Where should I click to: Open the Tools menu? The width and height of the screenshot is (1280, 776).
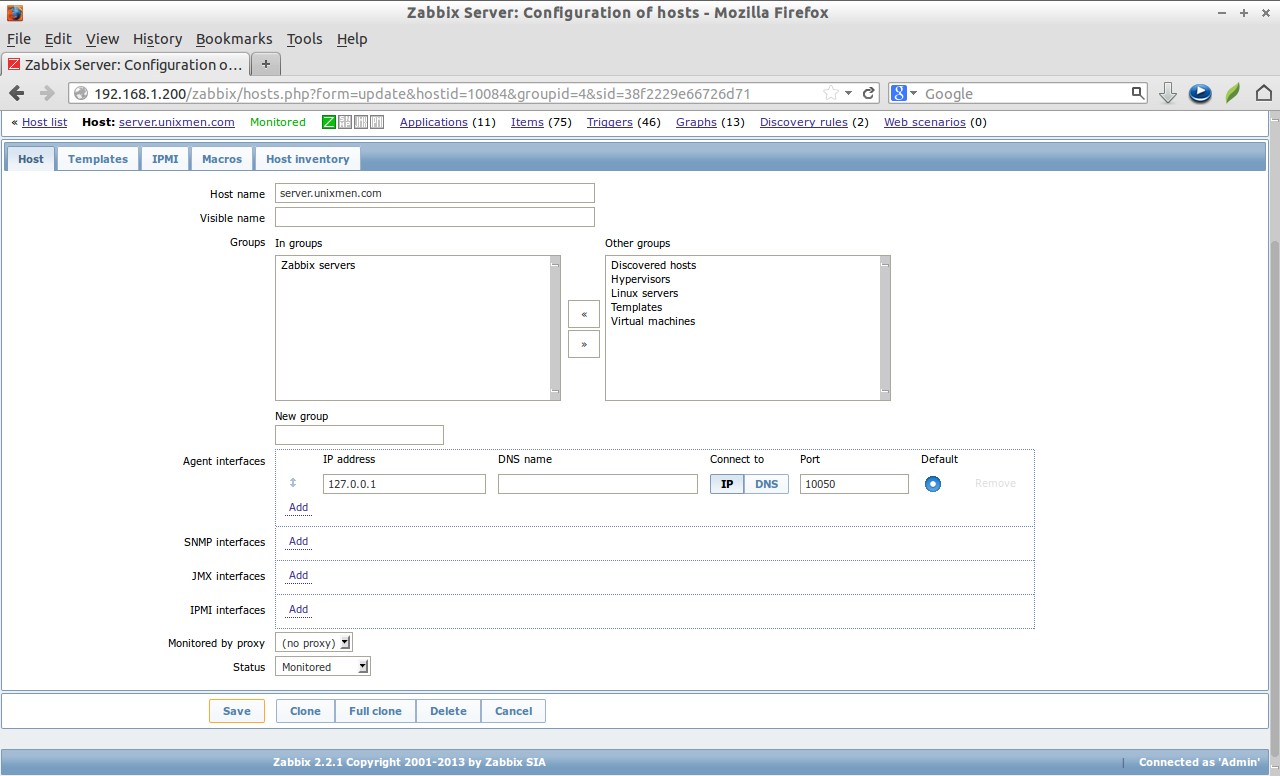click(x=304, y=39)
